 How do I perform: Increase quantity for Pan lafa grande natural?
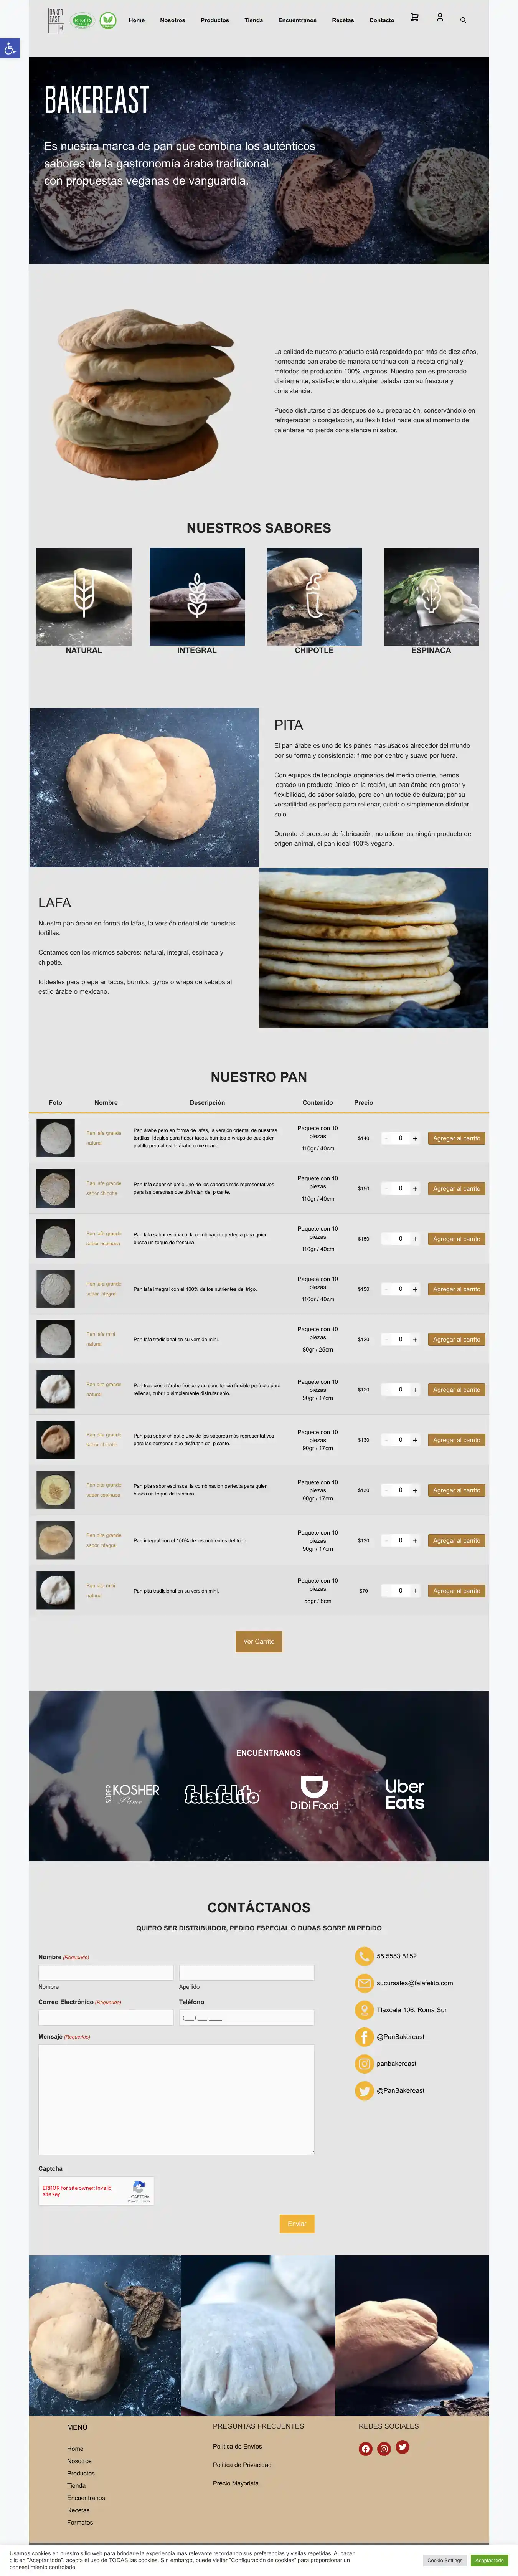415,1138
